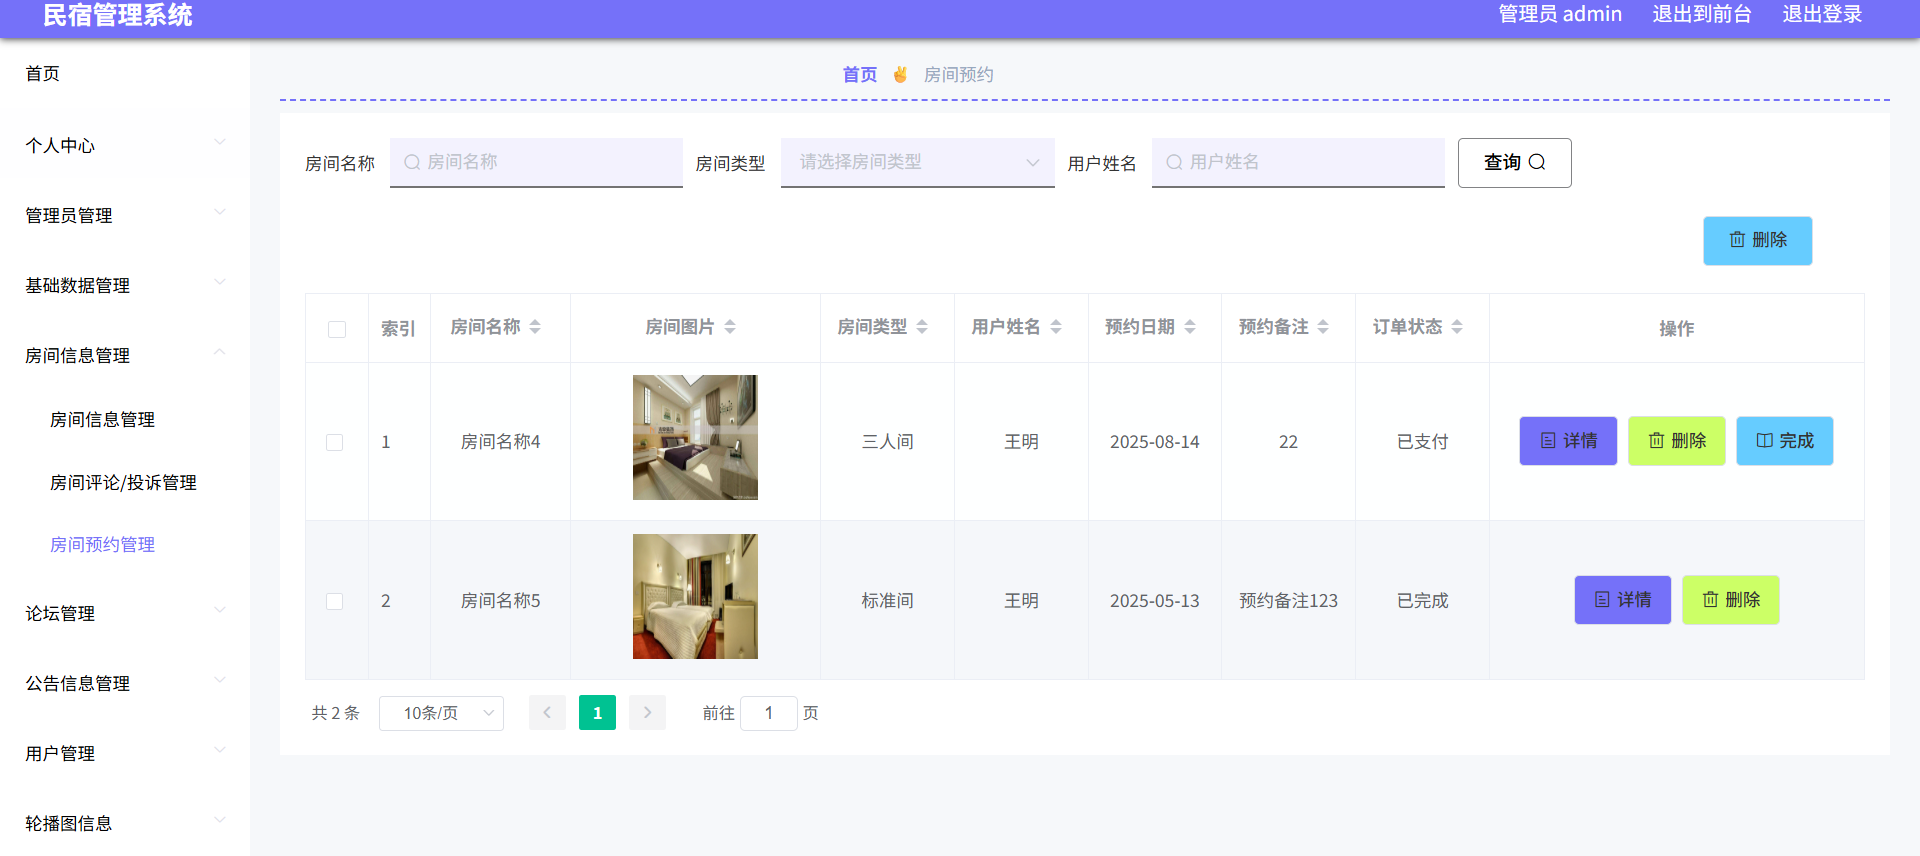This screenshot has height=856, width=1920.
Task: Mark 房间名称4 booking as 完成
Action: click(1785, 441)
